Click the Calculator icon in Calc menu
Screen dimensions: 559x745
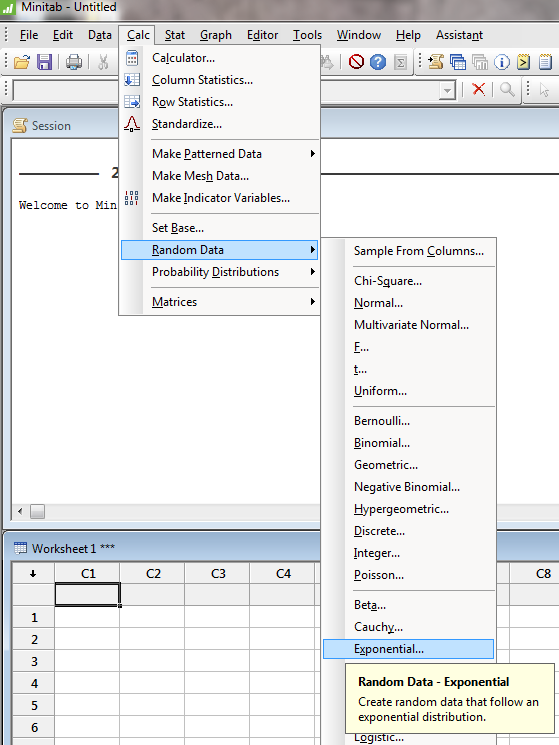132,58
